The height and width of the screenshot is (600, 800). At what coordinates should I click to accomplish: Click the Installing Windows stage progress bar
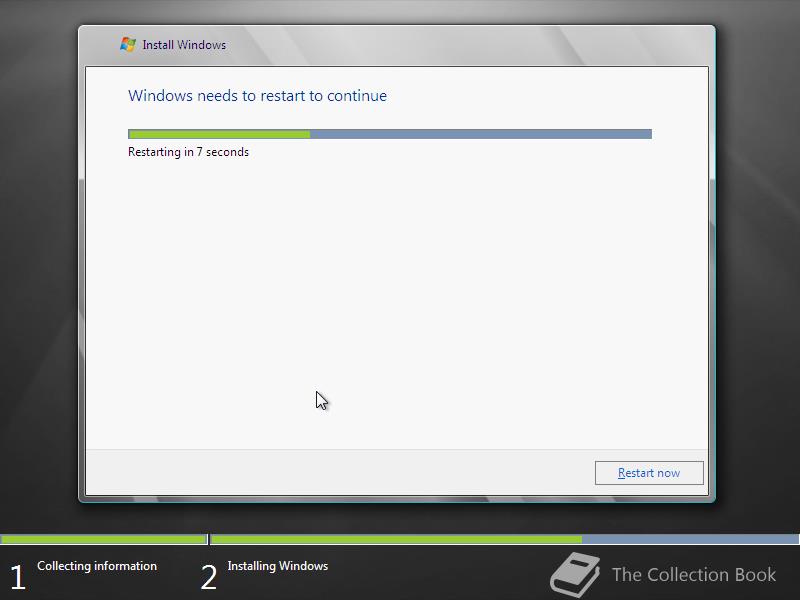pyautogui.click(x=505, y=539)
